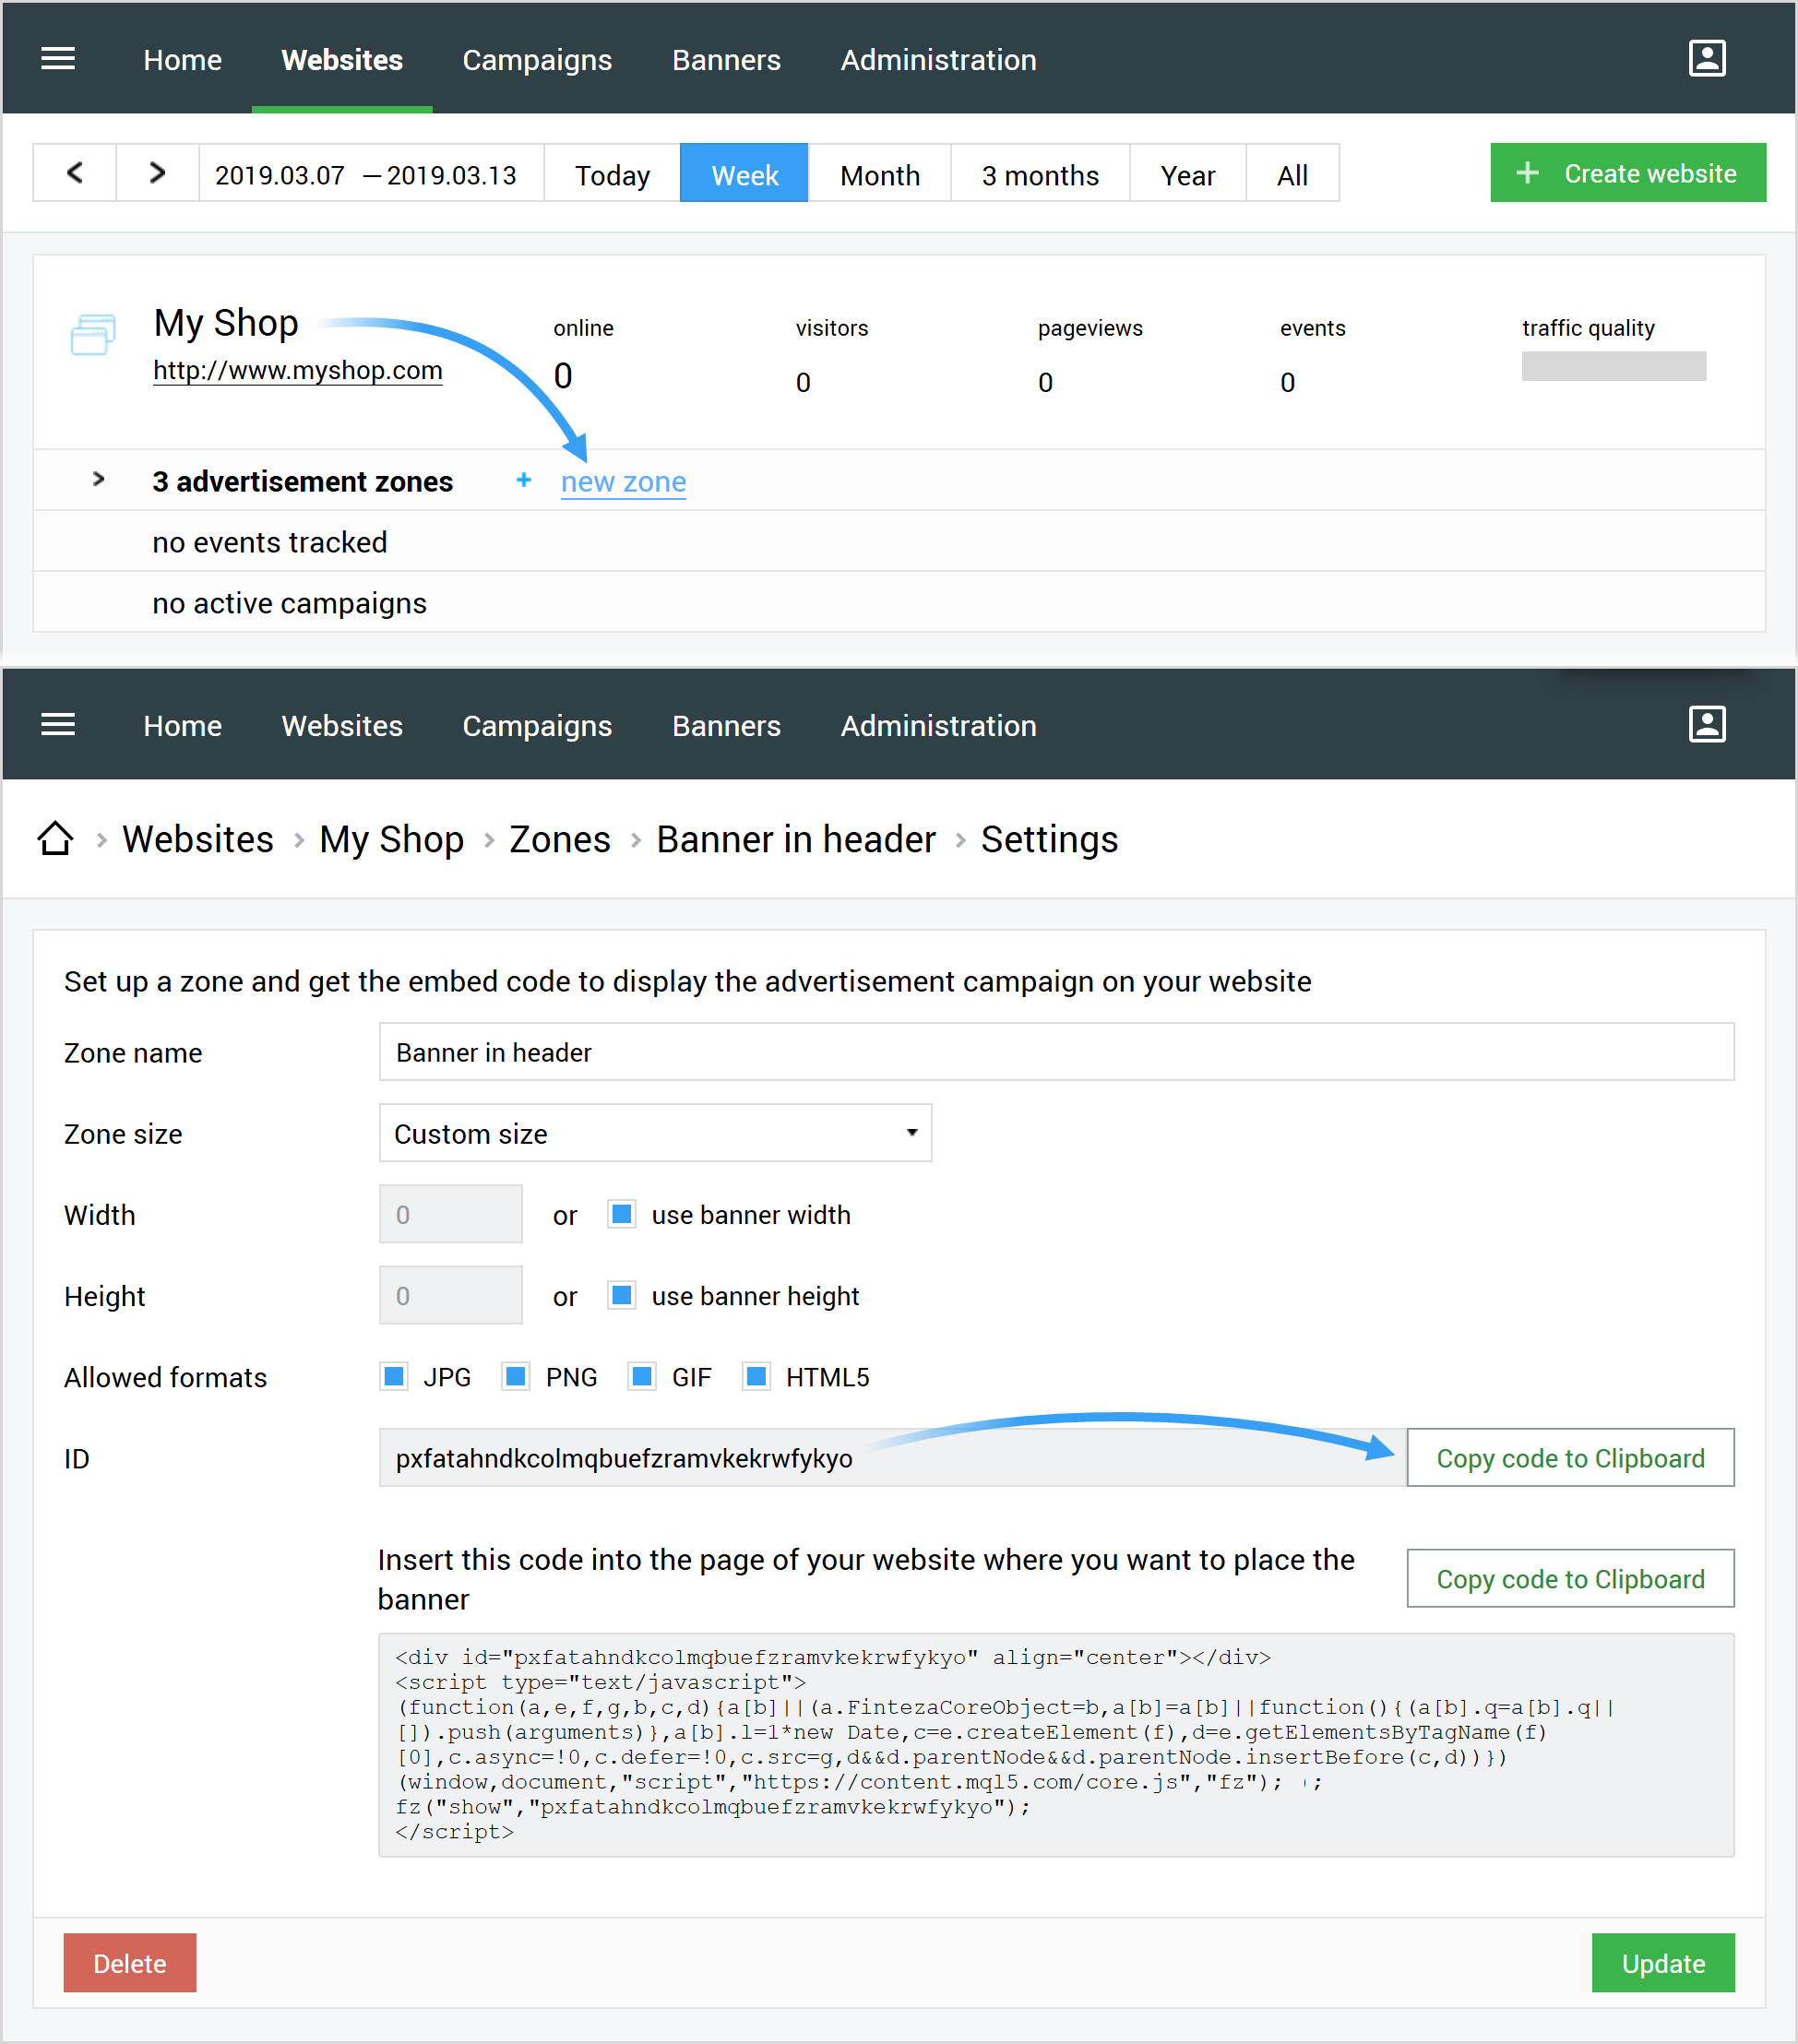The width and height of the screenshot is (1798, 2044).
Task: Click the user profile icon top-right
Action: coord(1706,59)
